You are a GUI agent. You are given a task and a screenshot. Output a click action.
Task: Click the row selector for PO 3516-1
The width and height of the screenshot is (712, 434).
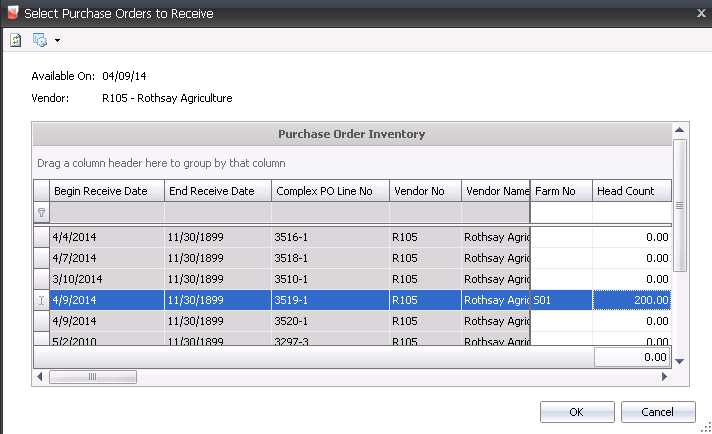pos(41,236)
